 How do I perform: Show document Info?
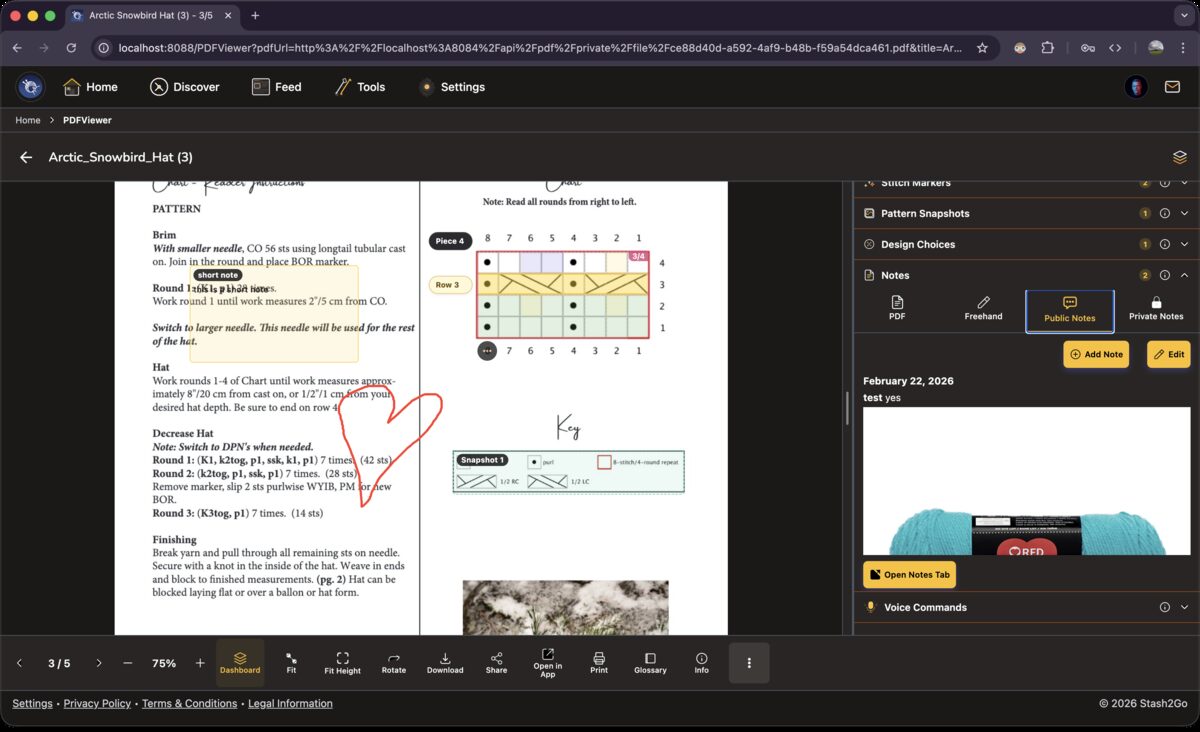tap(701, 662)
